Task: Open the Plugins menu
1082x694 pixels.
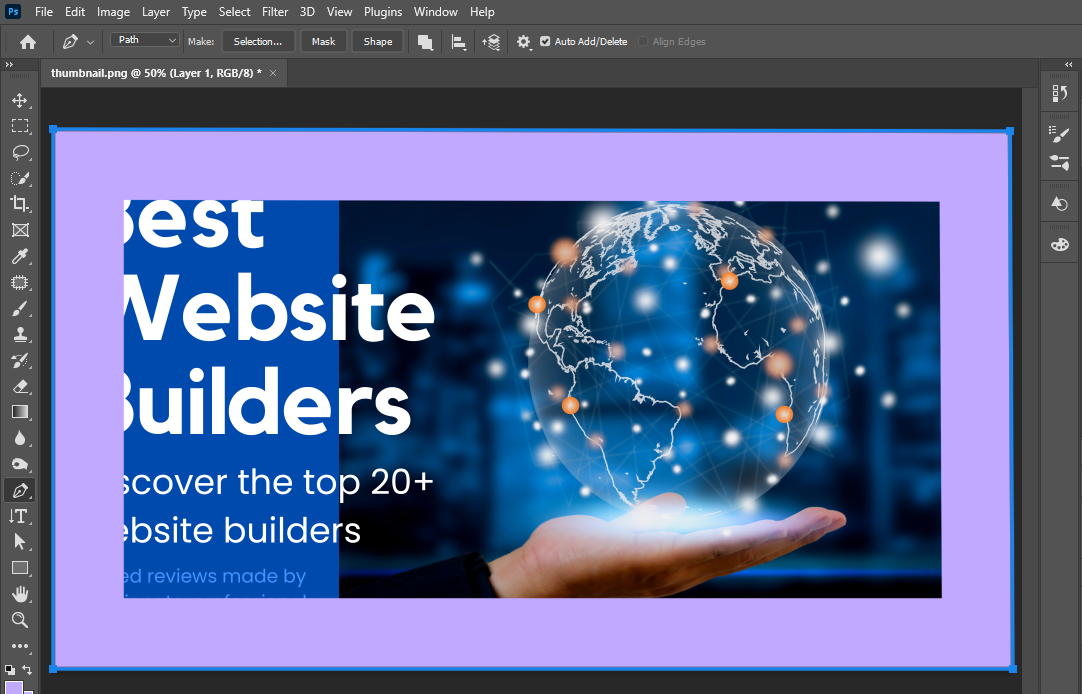Action: [x=383, y=12]
